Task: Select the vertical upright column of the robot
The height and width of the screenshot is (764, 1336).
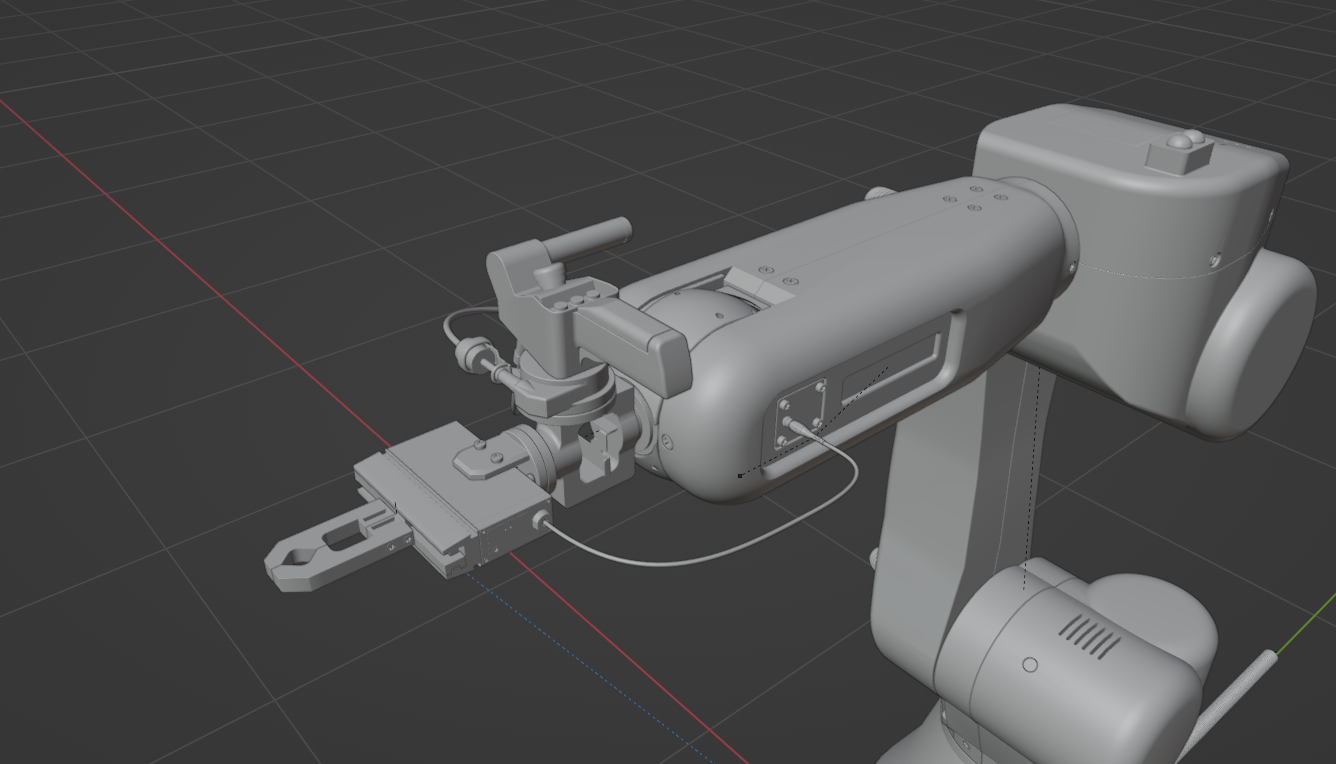Action: [x=945, y=510]
